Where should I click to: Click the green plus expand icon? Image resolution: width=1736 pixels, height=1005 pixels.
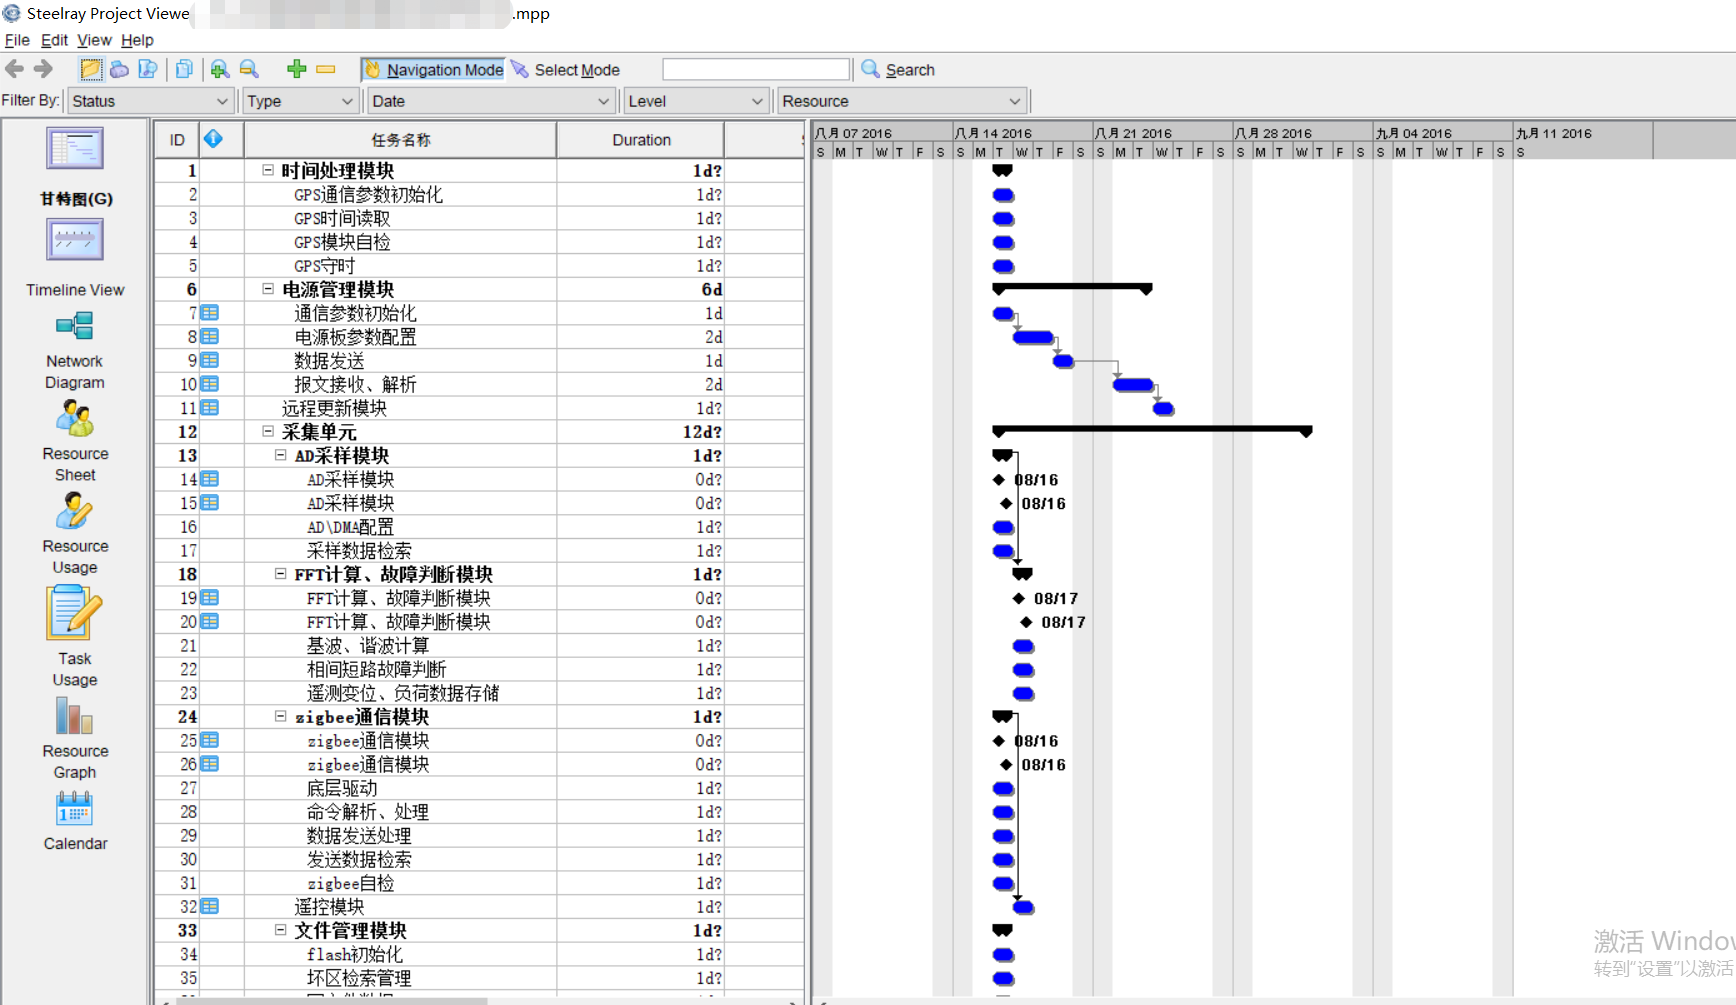[296, 69]
